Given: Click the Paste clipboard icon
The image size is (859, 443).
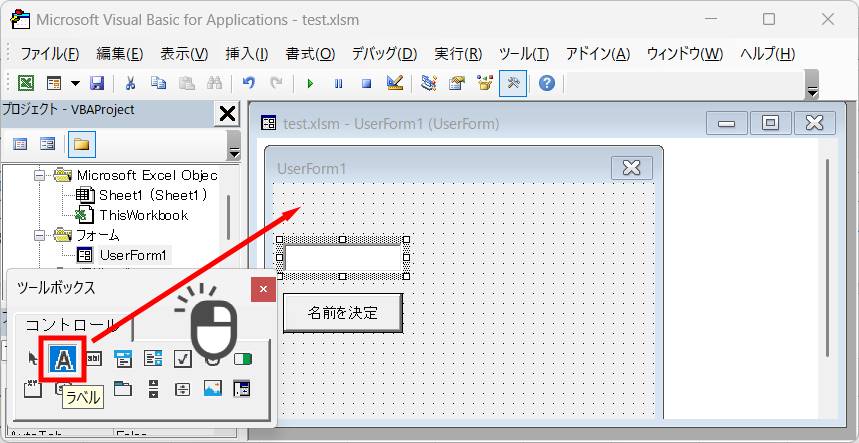Looking at the screenshot, I should coord(187,83).
